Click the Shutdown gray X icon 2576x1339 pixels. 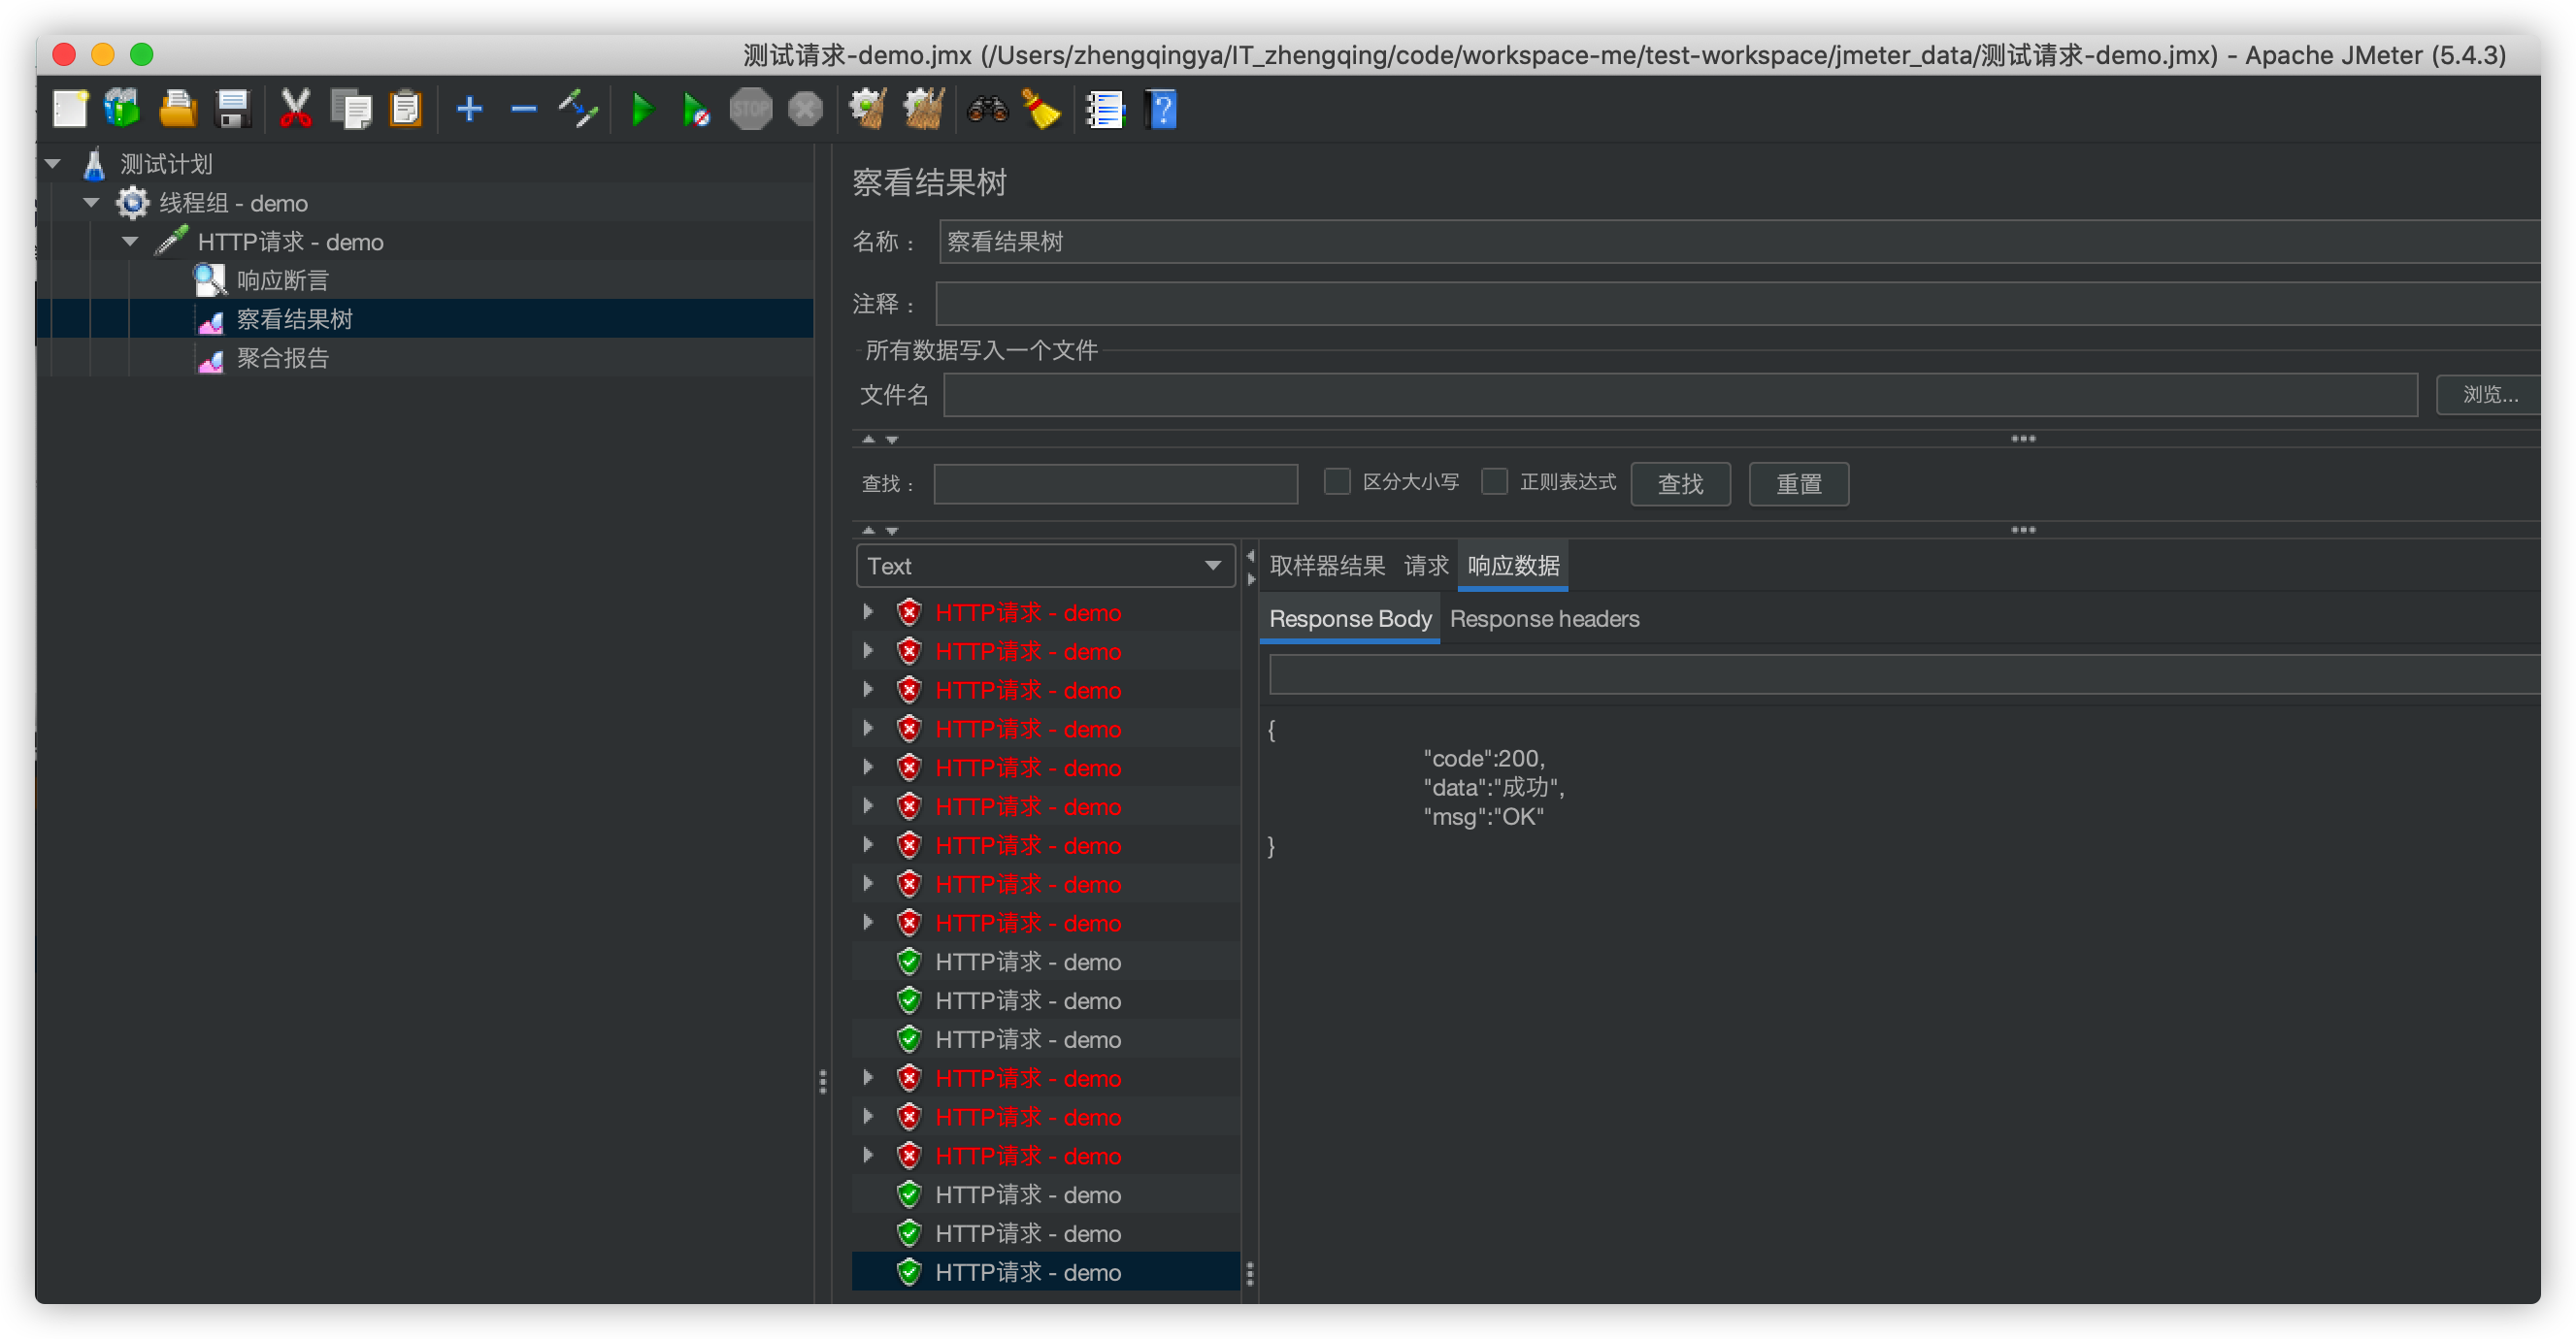[x=805, y=109]
